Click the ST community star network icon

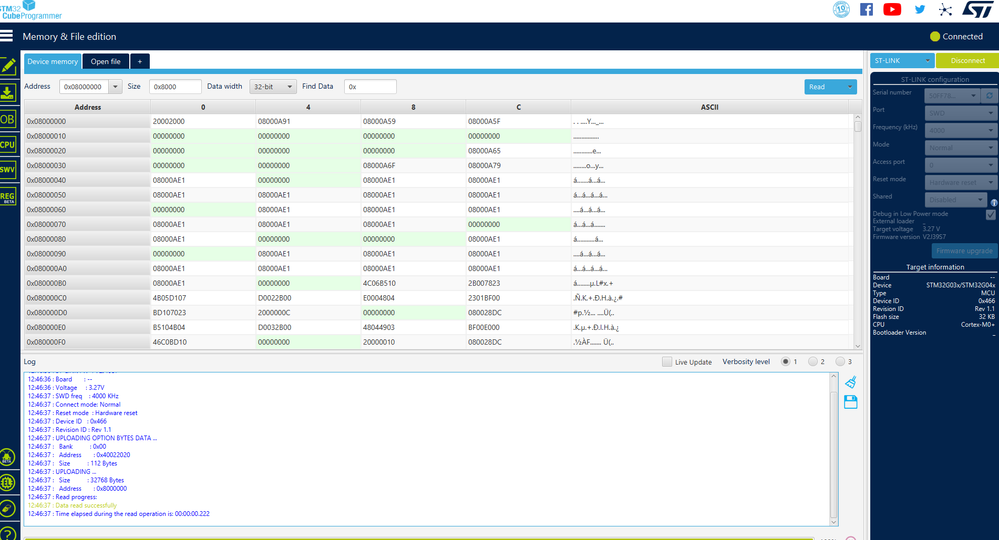945,10
